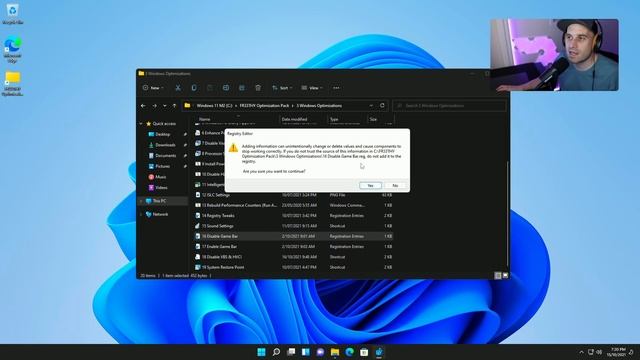Select the file 12 ISLC Settings

293,195
